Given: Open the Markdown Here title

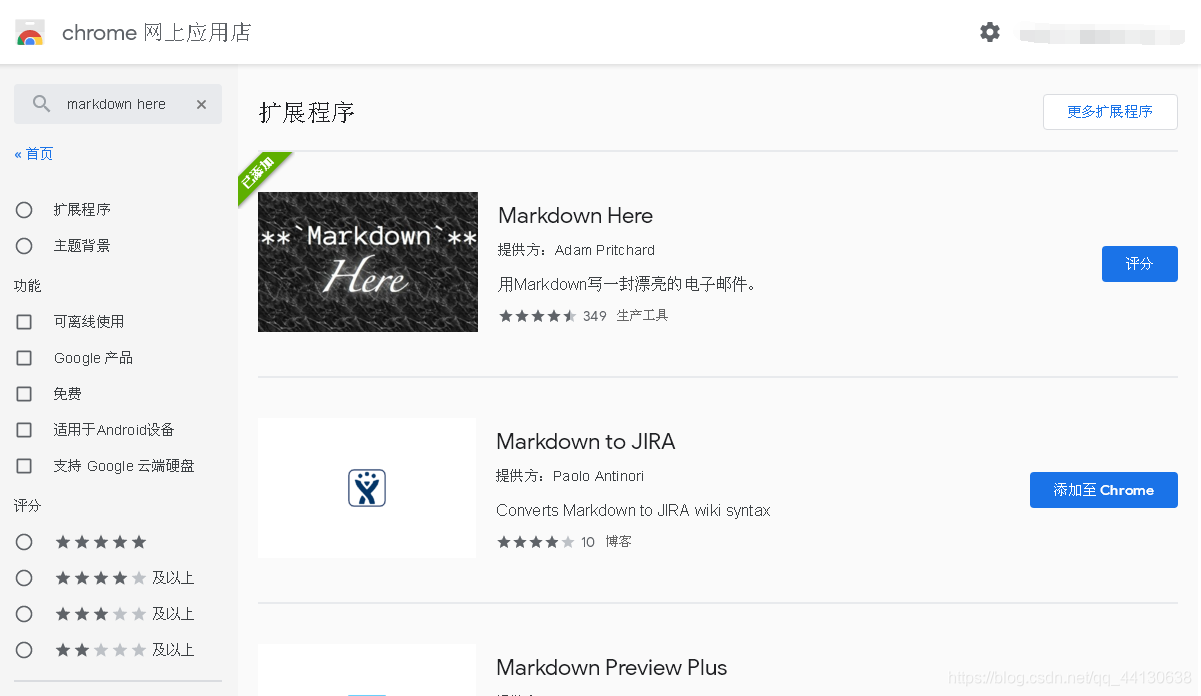Looking at the screenshot, I should pyautogui.click(x=575, y=216).
